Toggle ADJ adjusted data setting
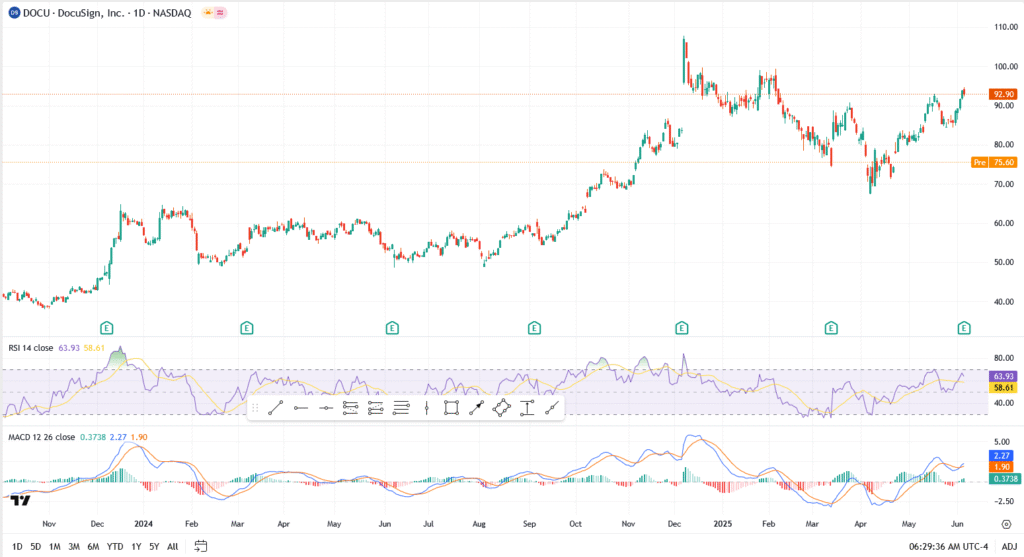The width and height of the screenshot is (1024, 557). [x=1009, y=546]
